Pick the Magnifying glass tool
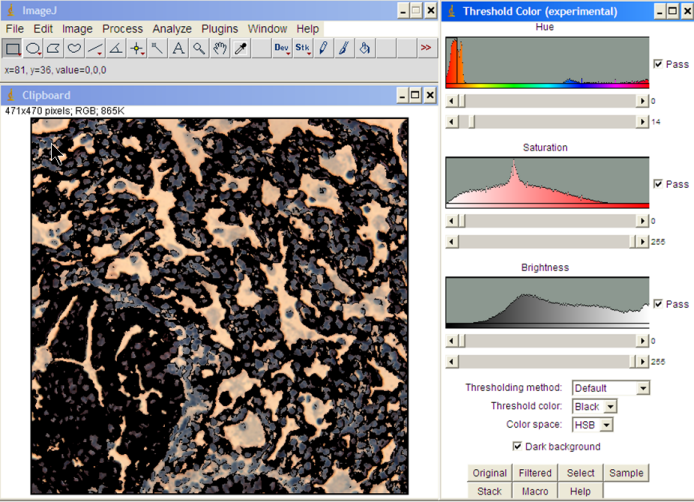Image resolution: width=694 pixels, height=502 pixels. pos(199,48)
